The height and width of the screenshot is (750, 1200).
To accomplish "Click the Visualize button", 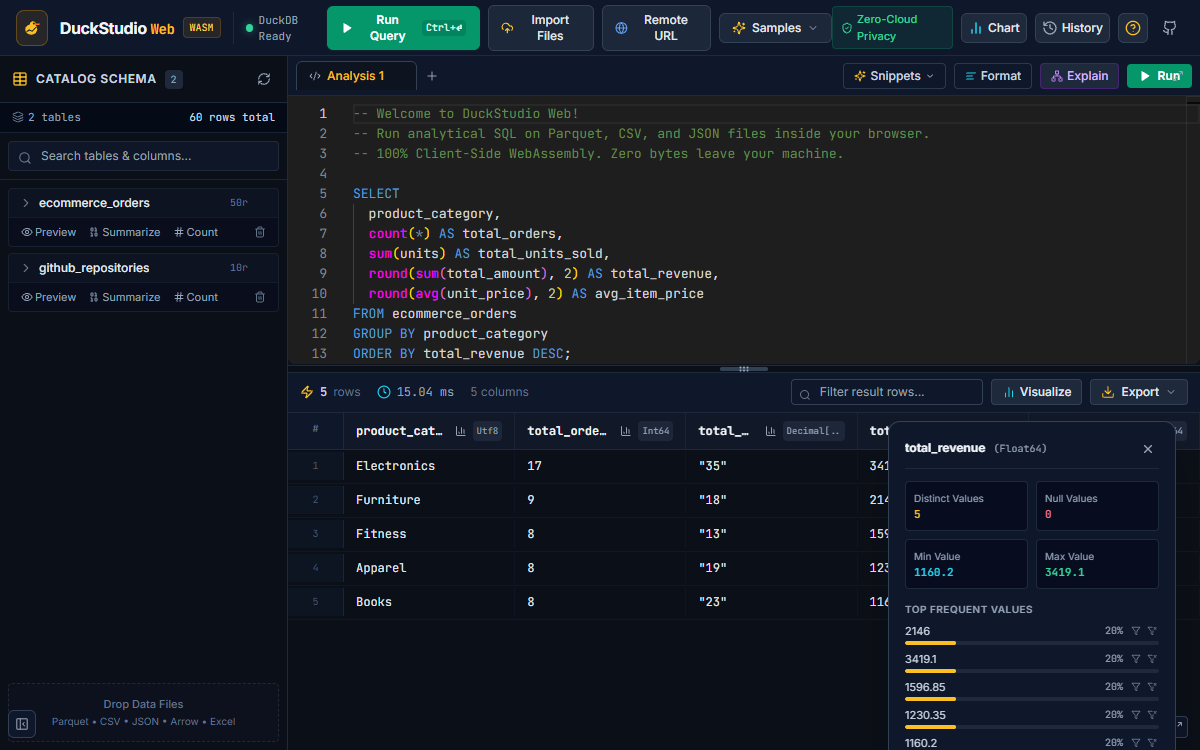I will 1037,392.
